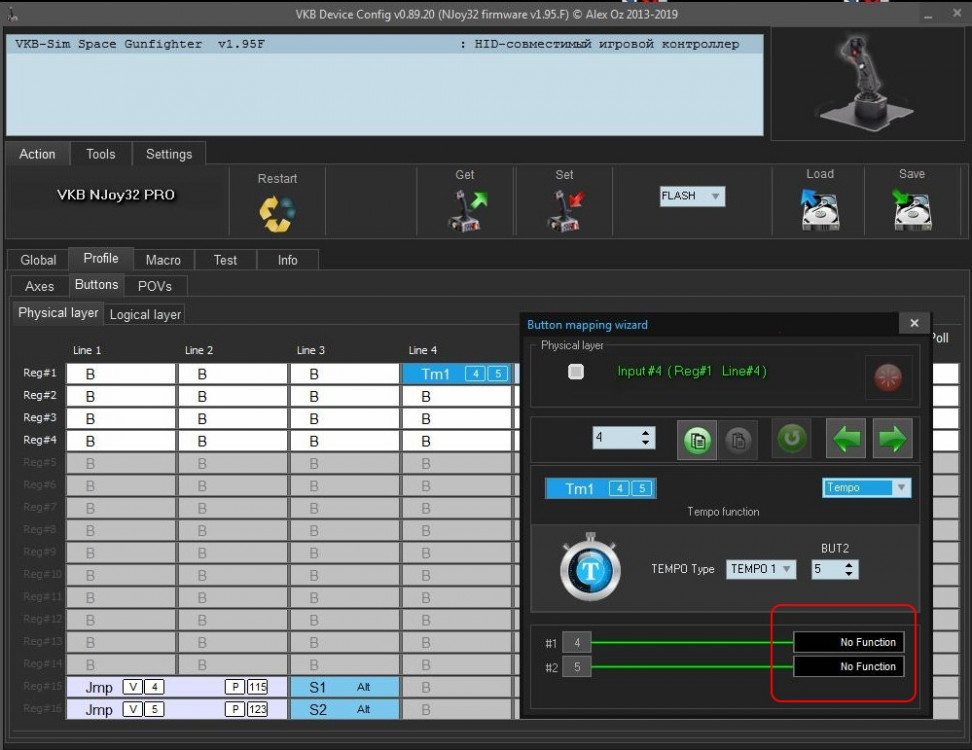
Task: Click the green copy icon in wizard
Action: click(x=699, y=440)
